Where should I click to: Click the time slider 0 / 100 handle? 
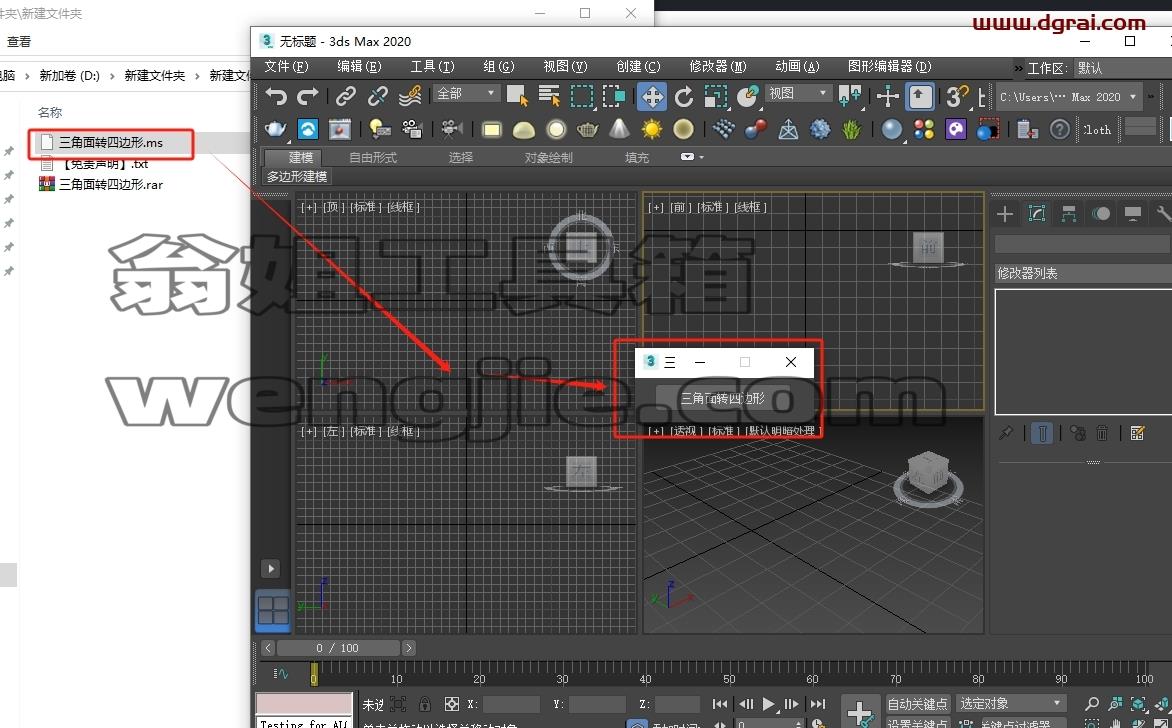coord(337,648)
